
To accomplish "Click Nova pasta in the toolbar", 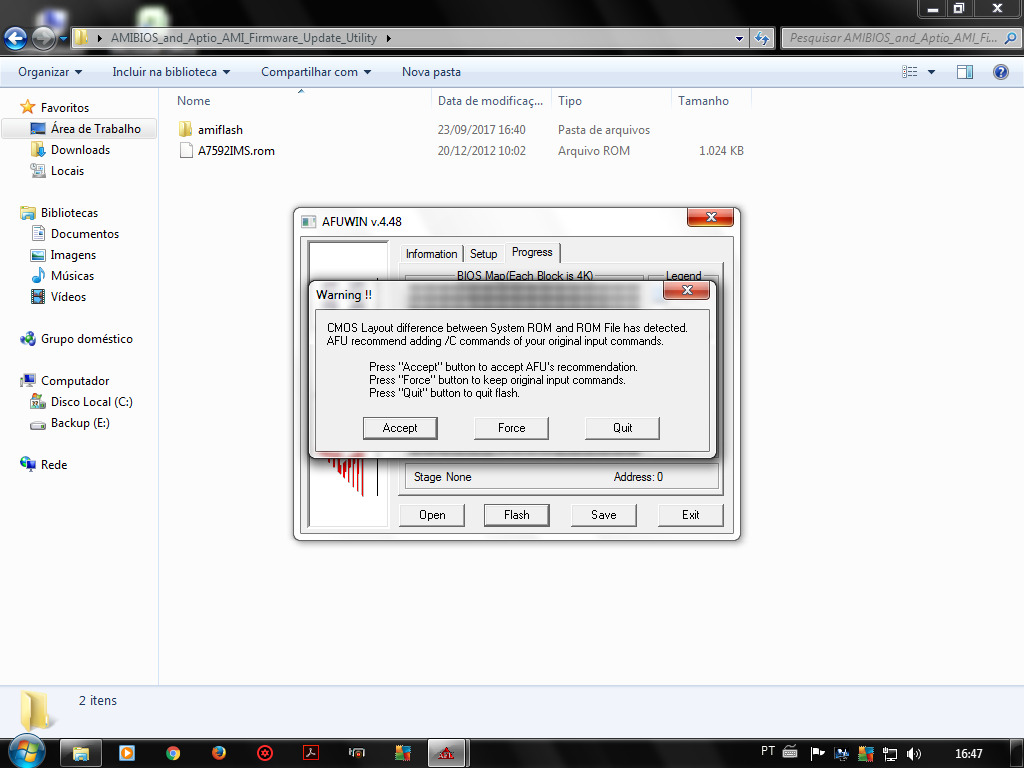I will (x=431, y=72).
